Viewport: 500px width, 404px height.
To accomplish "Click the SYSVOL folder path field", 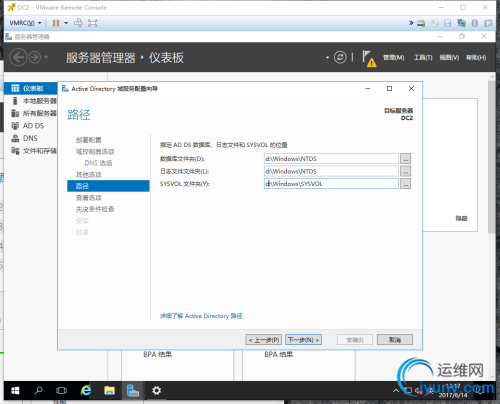I will pyautogui.click(x=331, y=184).
